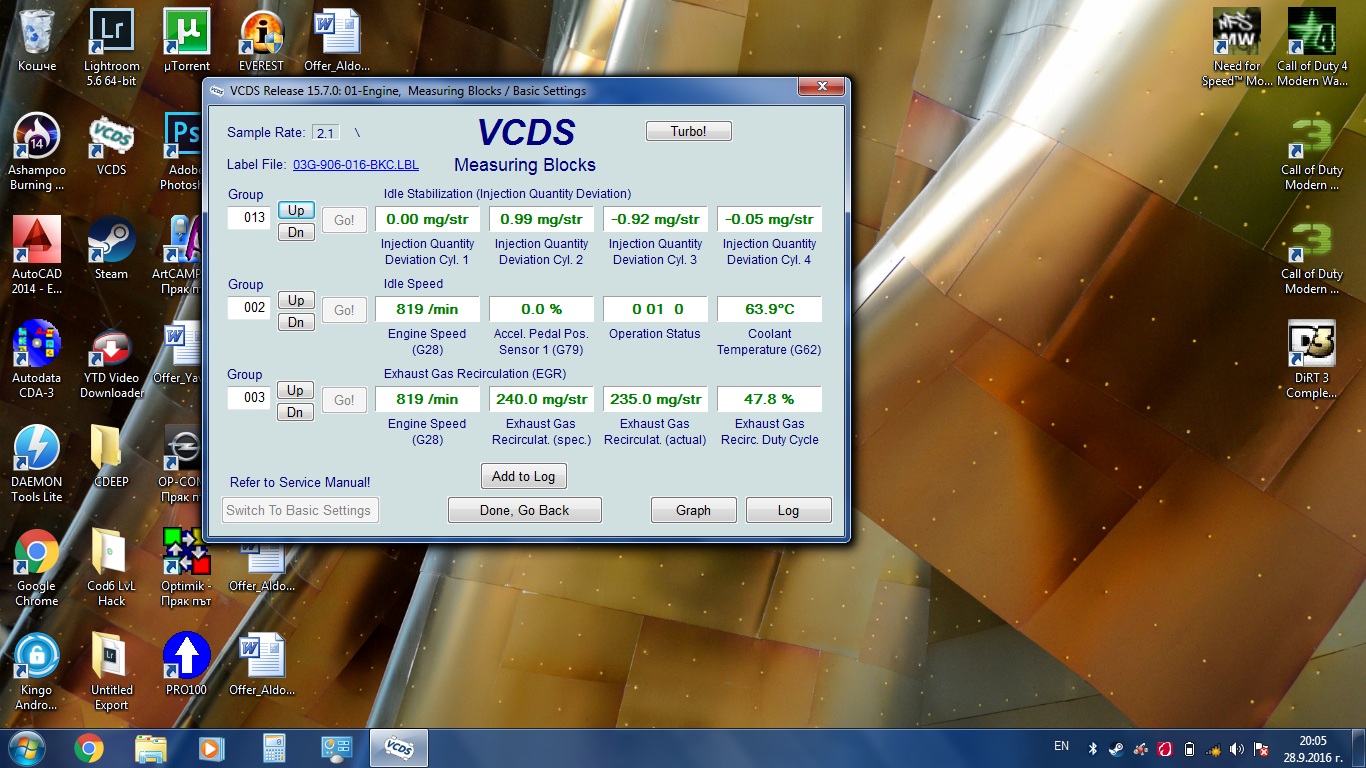Image resolution: width=1366 pixels, height=768 pixels.
Task: Click Done, Go Back button
Action: (525, 510)
